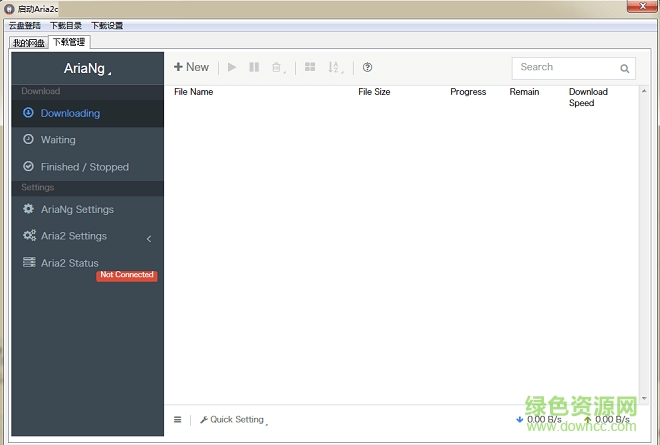Screen dimensions: 660x445
Task: Click the Aria2 Settings gears icon
Action: pyautogui.click(x=29, y=235)
